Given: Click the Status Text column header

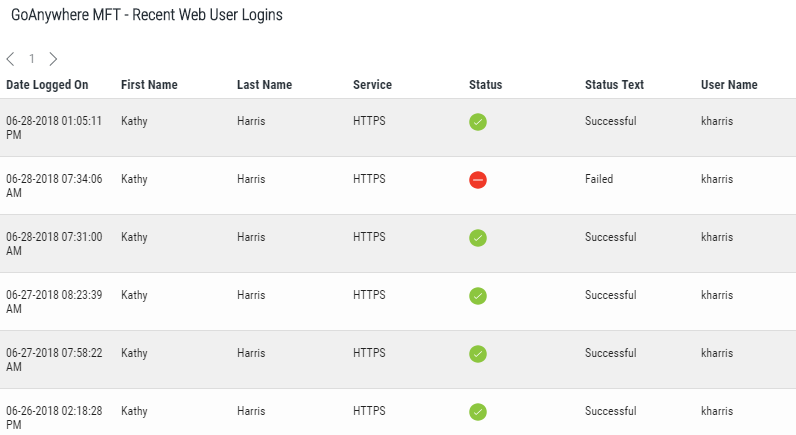Looking at the screenshot, I should point(614,85).
